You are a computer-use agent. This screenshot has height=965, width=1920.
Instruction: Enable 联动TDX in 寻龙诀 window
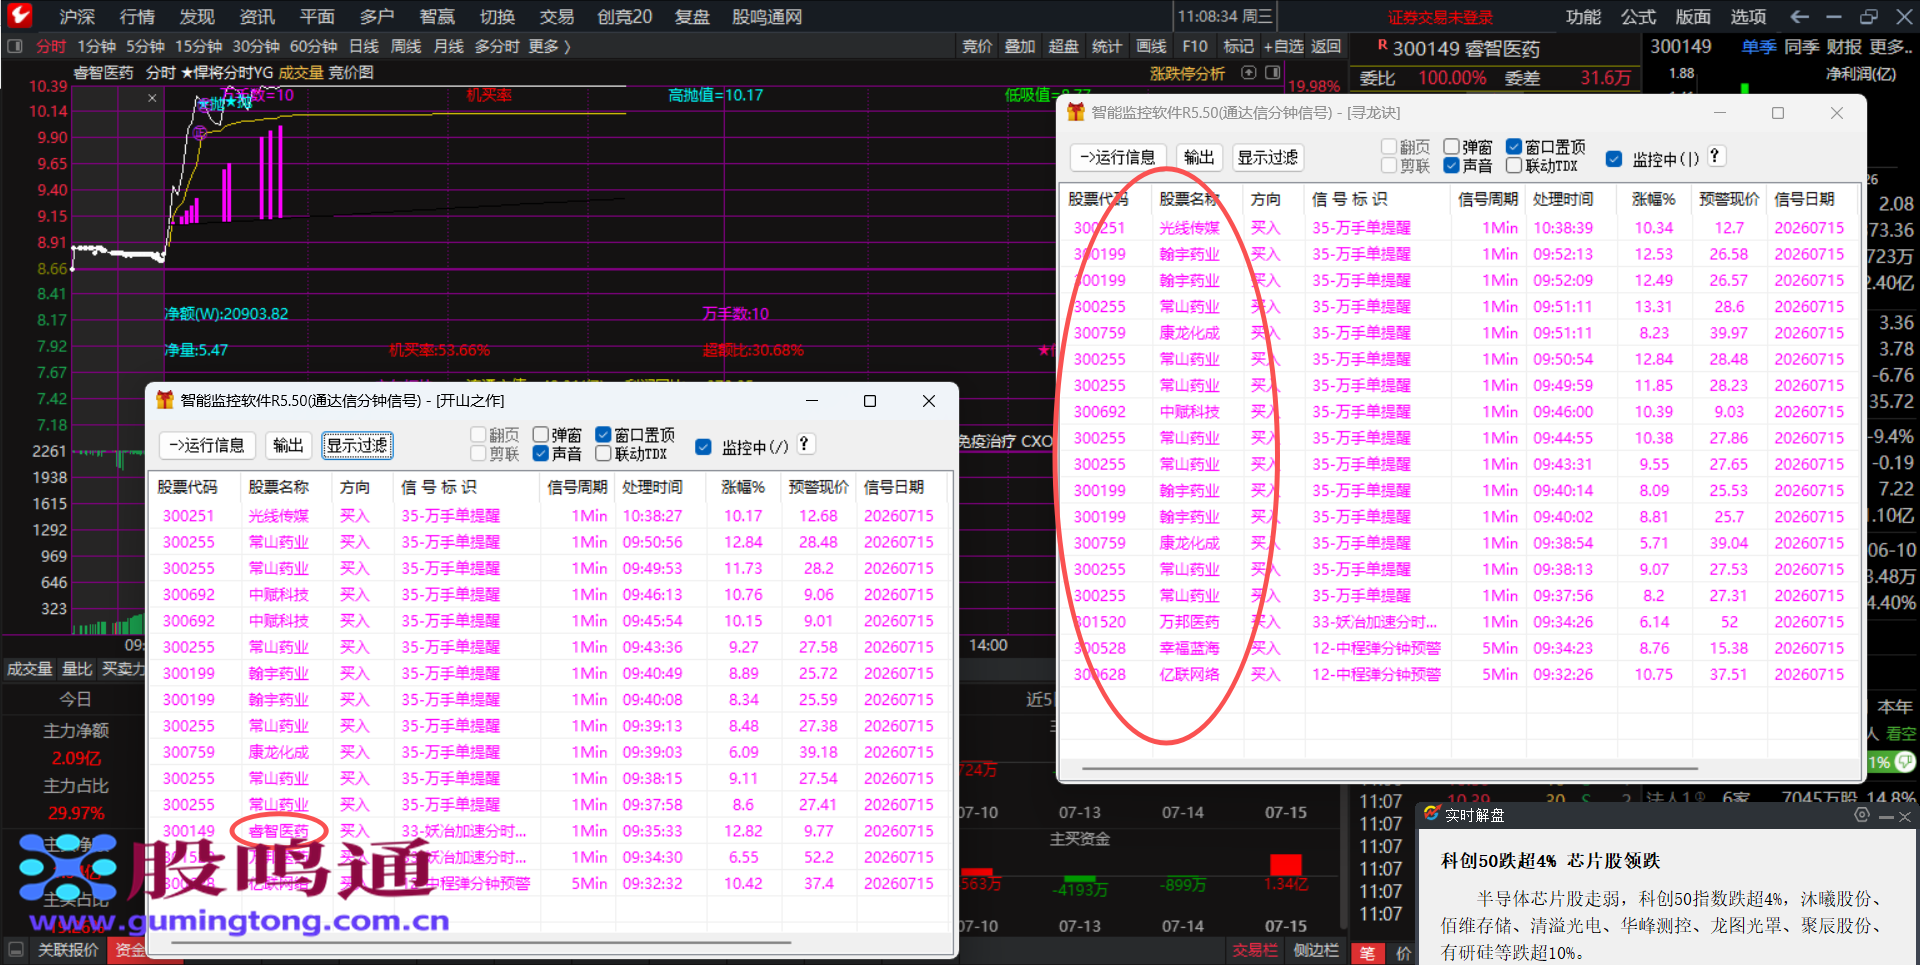coord(1514,166)
